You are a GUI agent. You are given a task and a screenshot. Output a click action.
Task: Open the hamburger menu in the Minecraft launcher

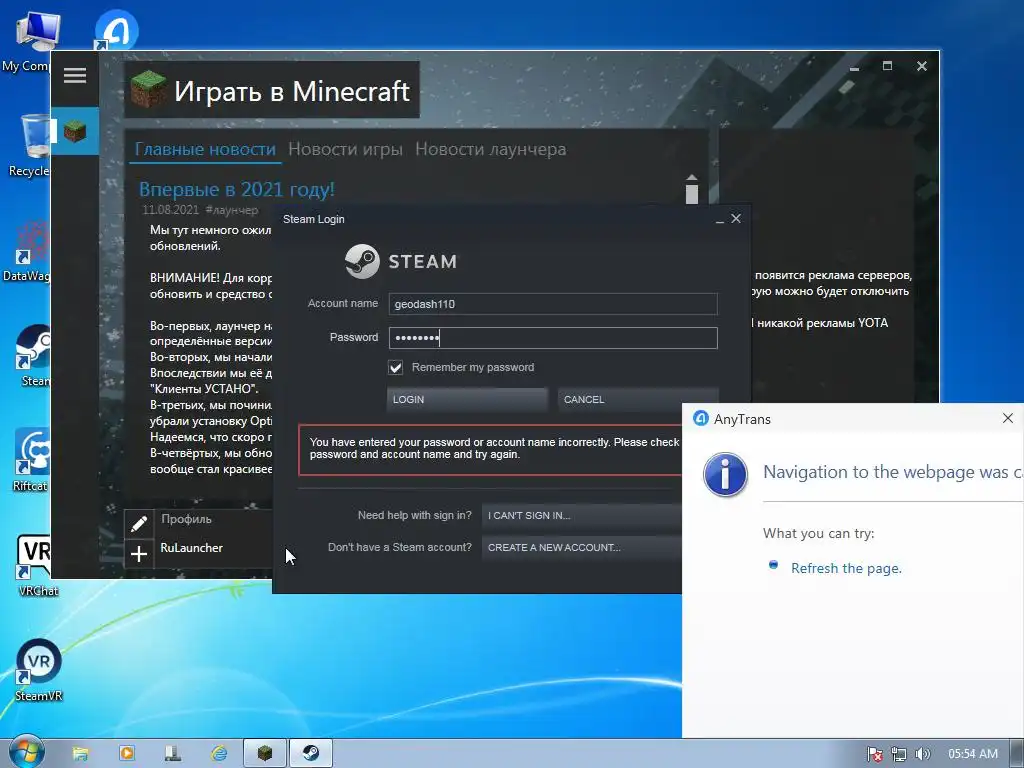(75, 76)
